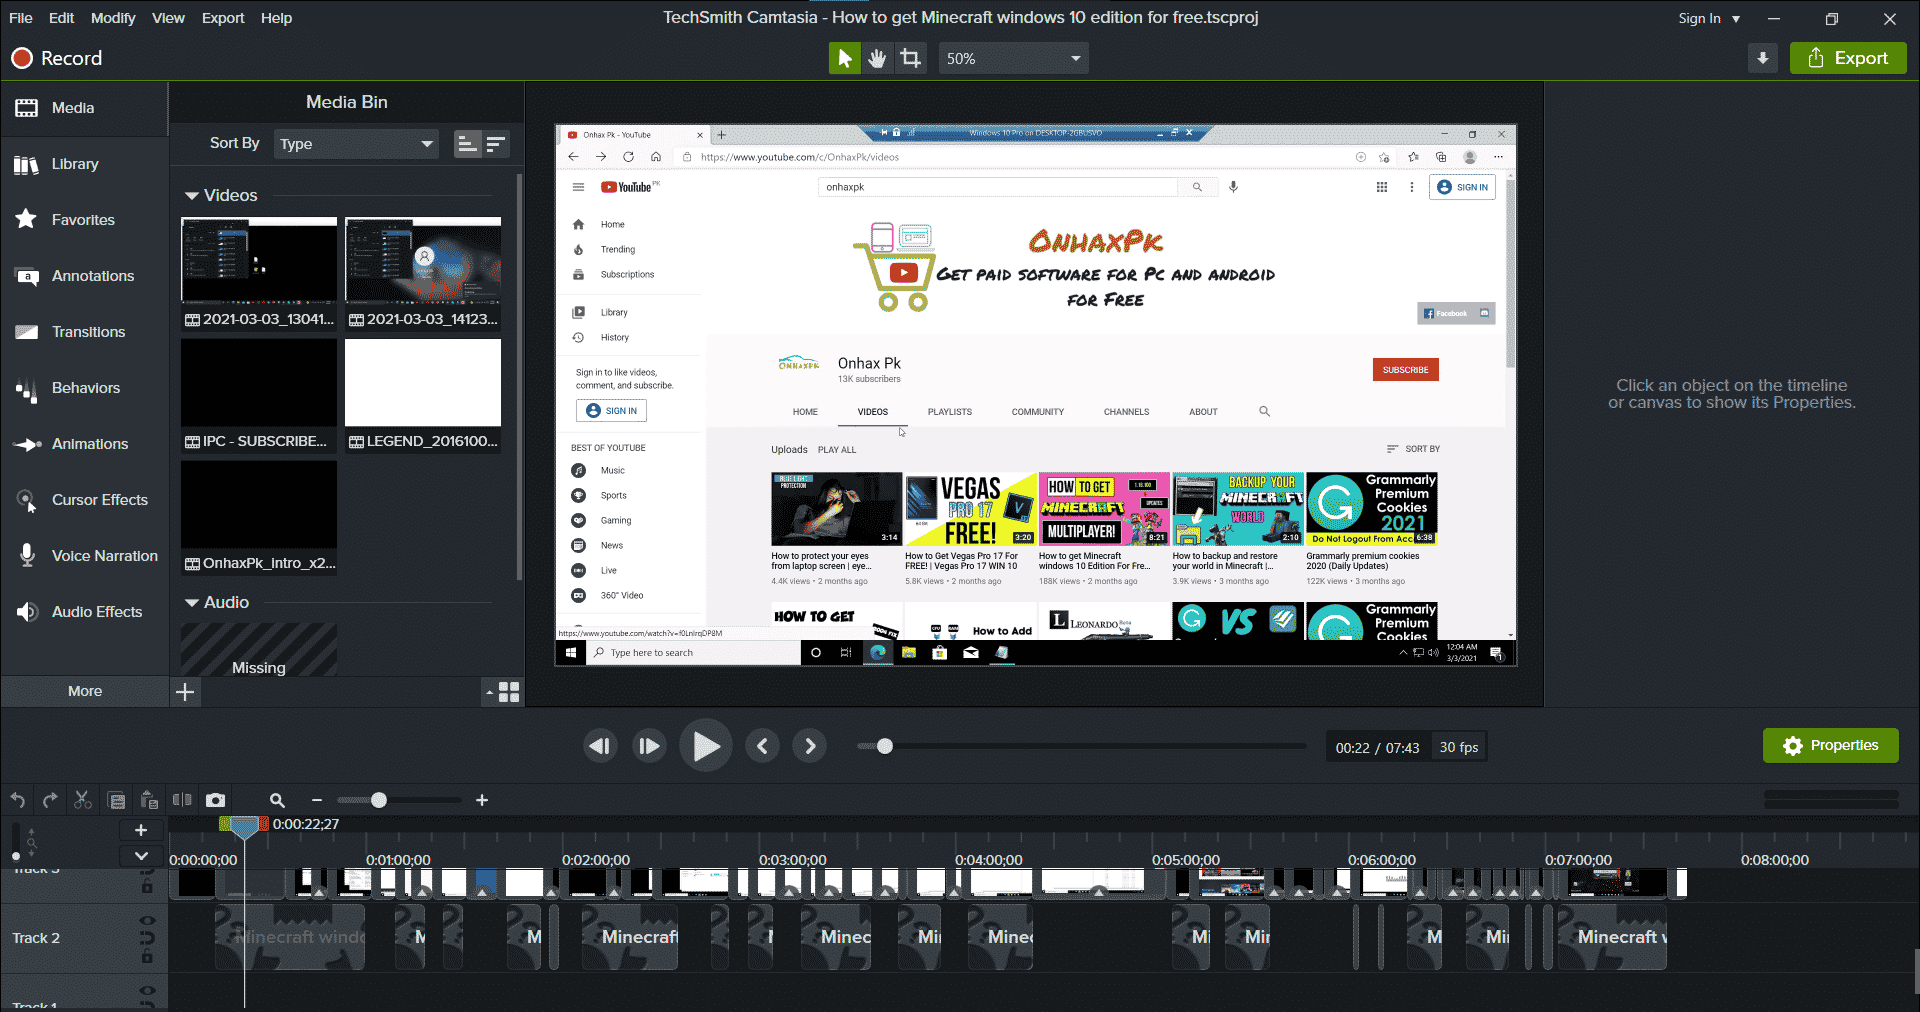Lock Track 3

(x=147, y=886)
